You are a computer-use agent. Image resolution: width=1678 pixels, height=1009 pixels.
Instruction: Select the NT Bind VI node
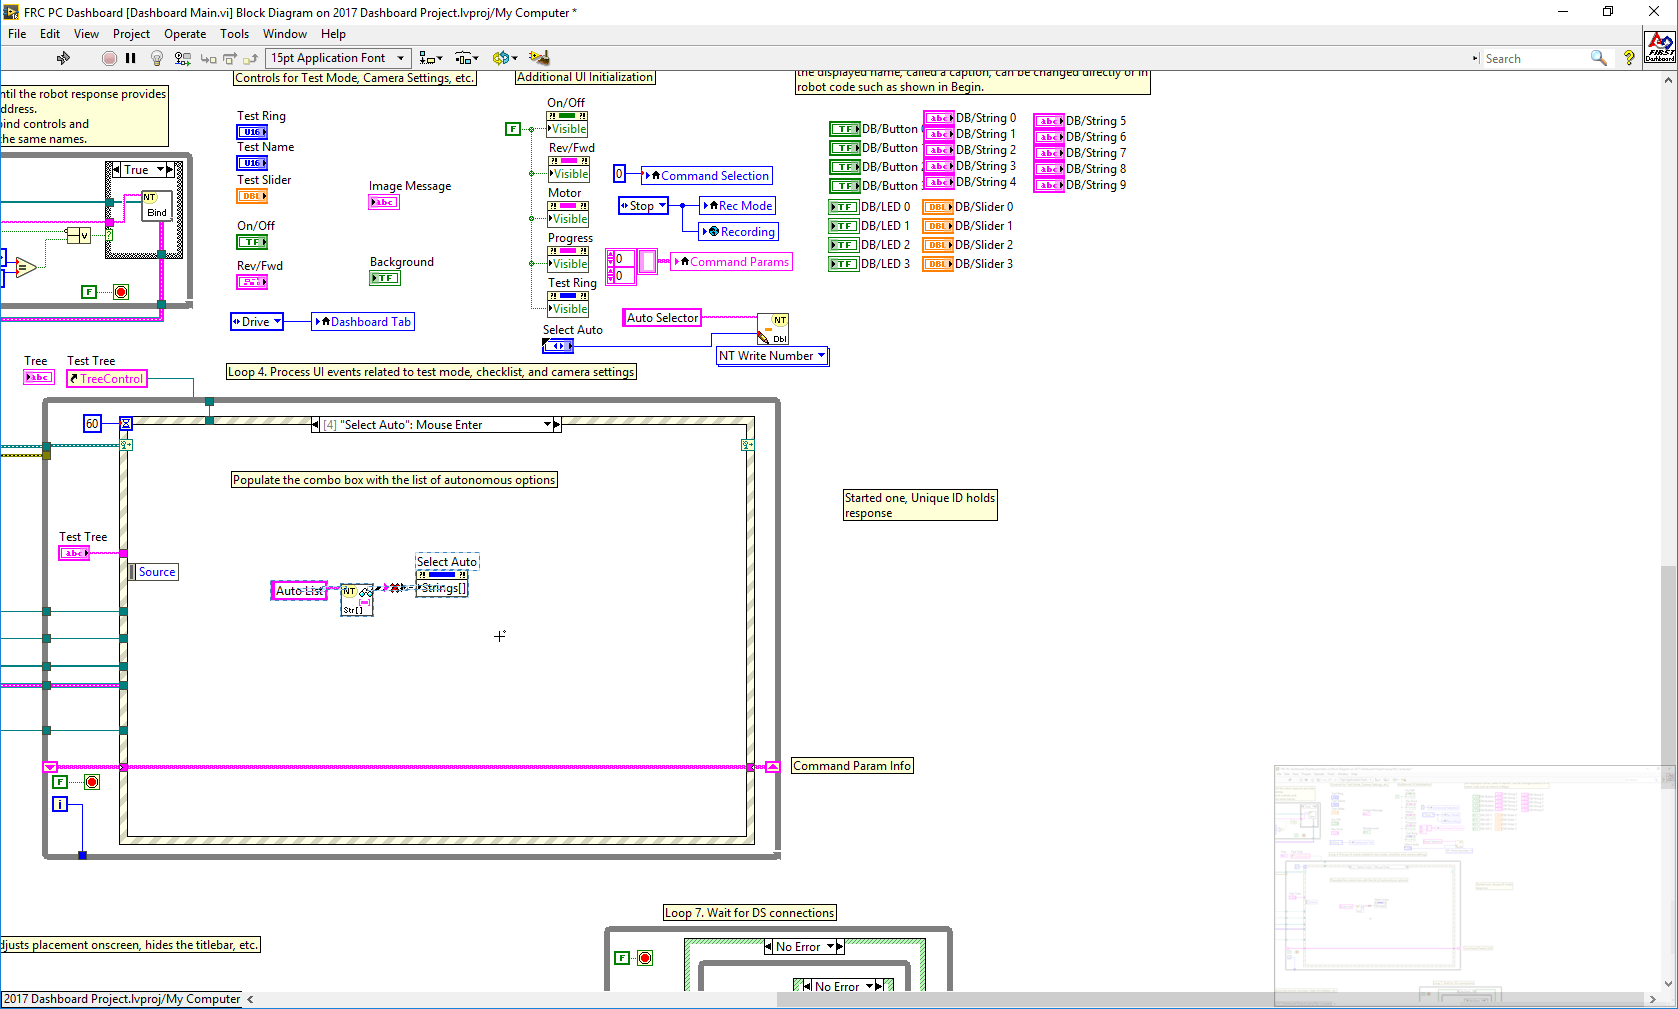coord(156,205)
